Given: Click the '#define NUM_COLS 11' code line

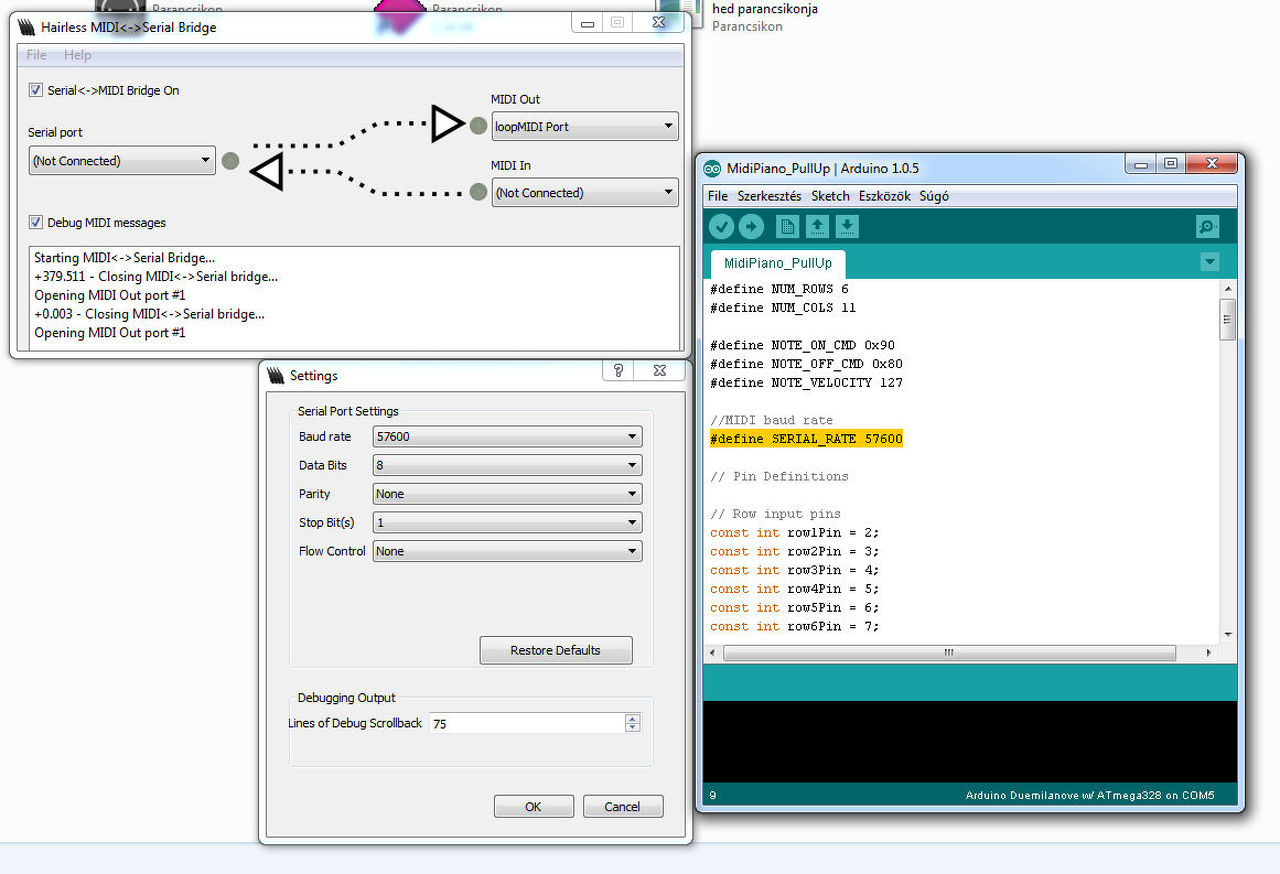Looking at the screenshot, I should [x=783, y=308].
